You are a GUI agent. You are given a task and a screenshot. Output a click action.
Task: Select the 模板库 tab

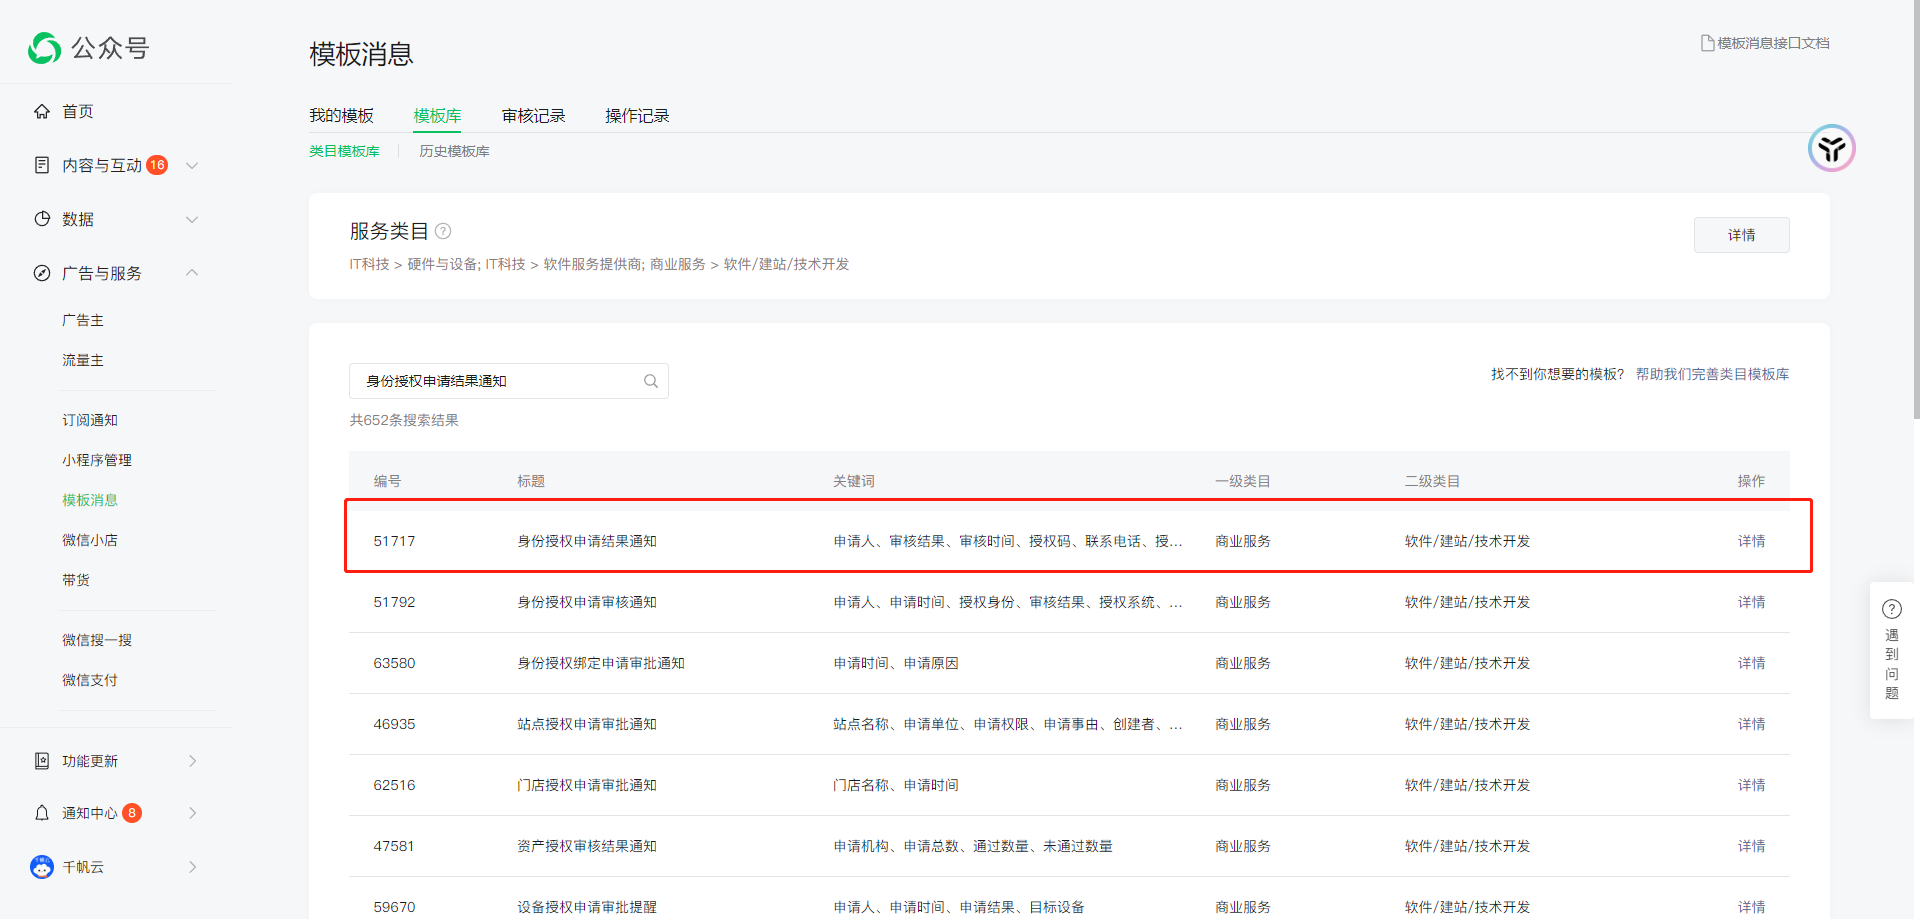pyautogui.click(x=438, y=116)
